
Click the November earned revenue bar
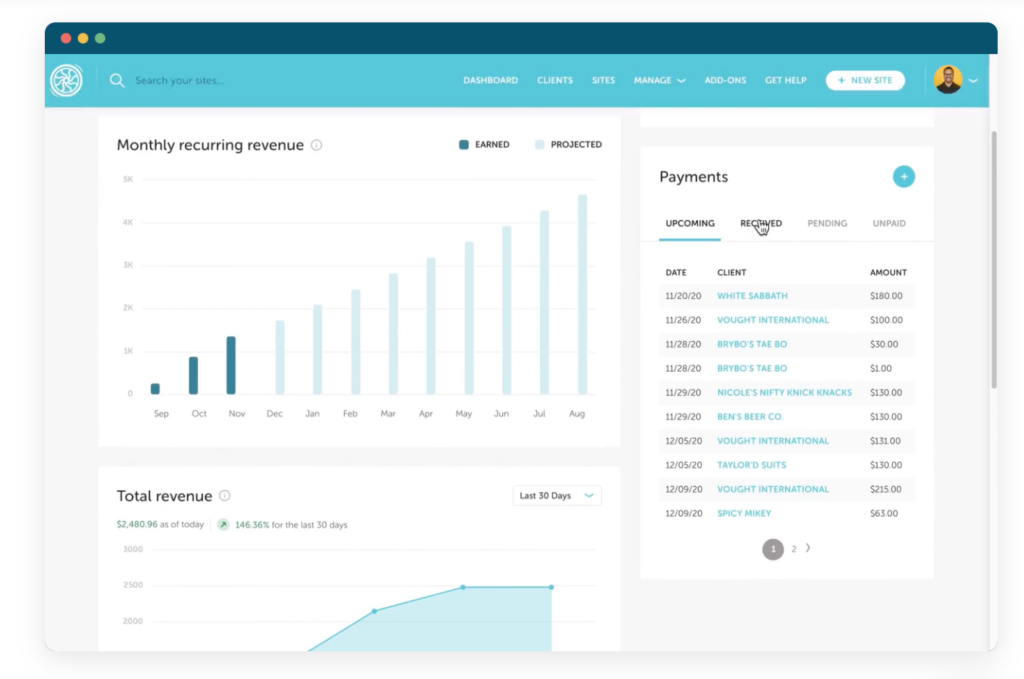(x=231, y=366)
